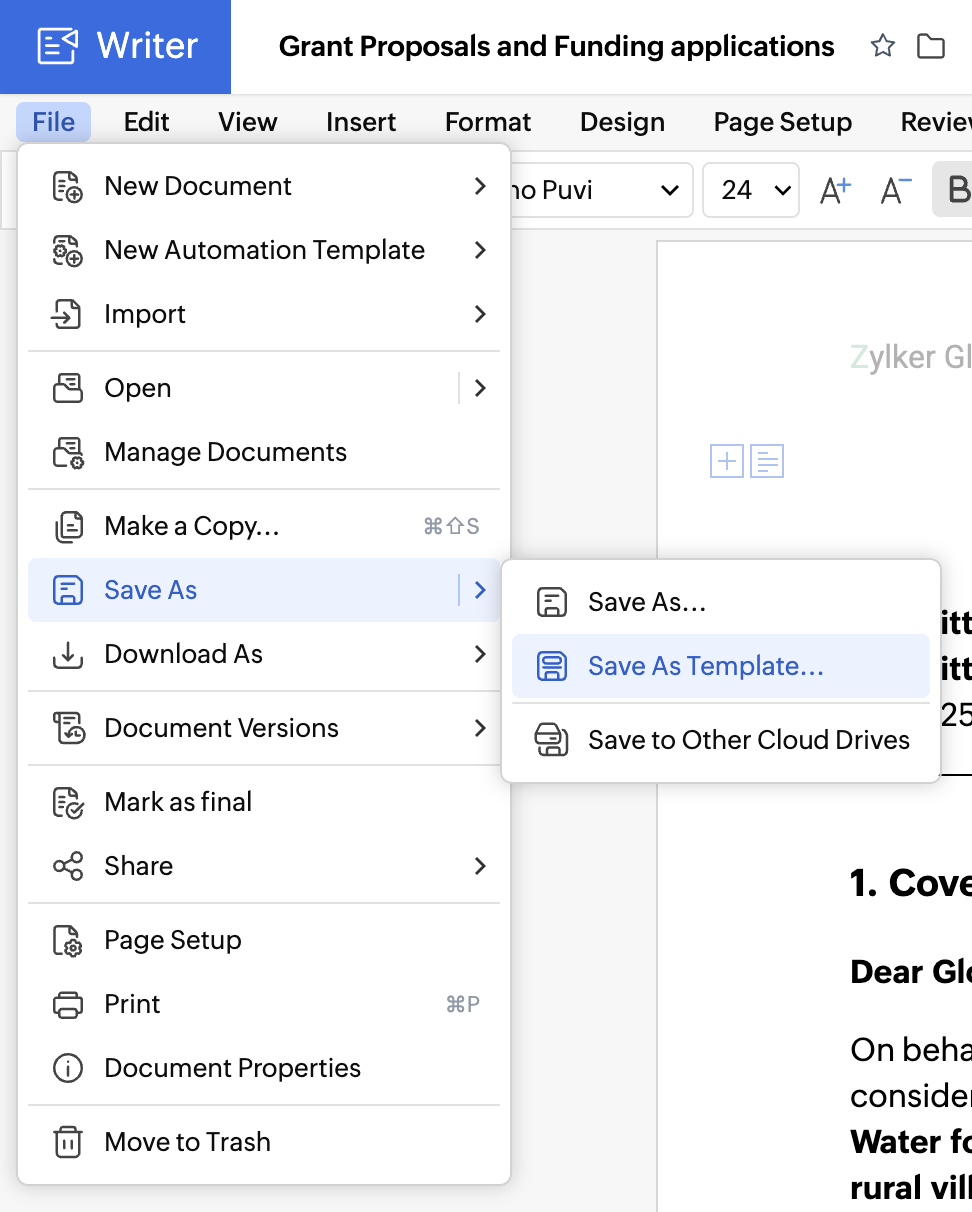Screen dimensions: 972x1212
Task: Click the Document Properties info icon
Action: click(x=67, y=1068)
